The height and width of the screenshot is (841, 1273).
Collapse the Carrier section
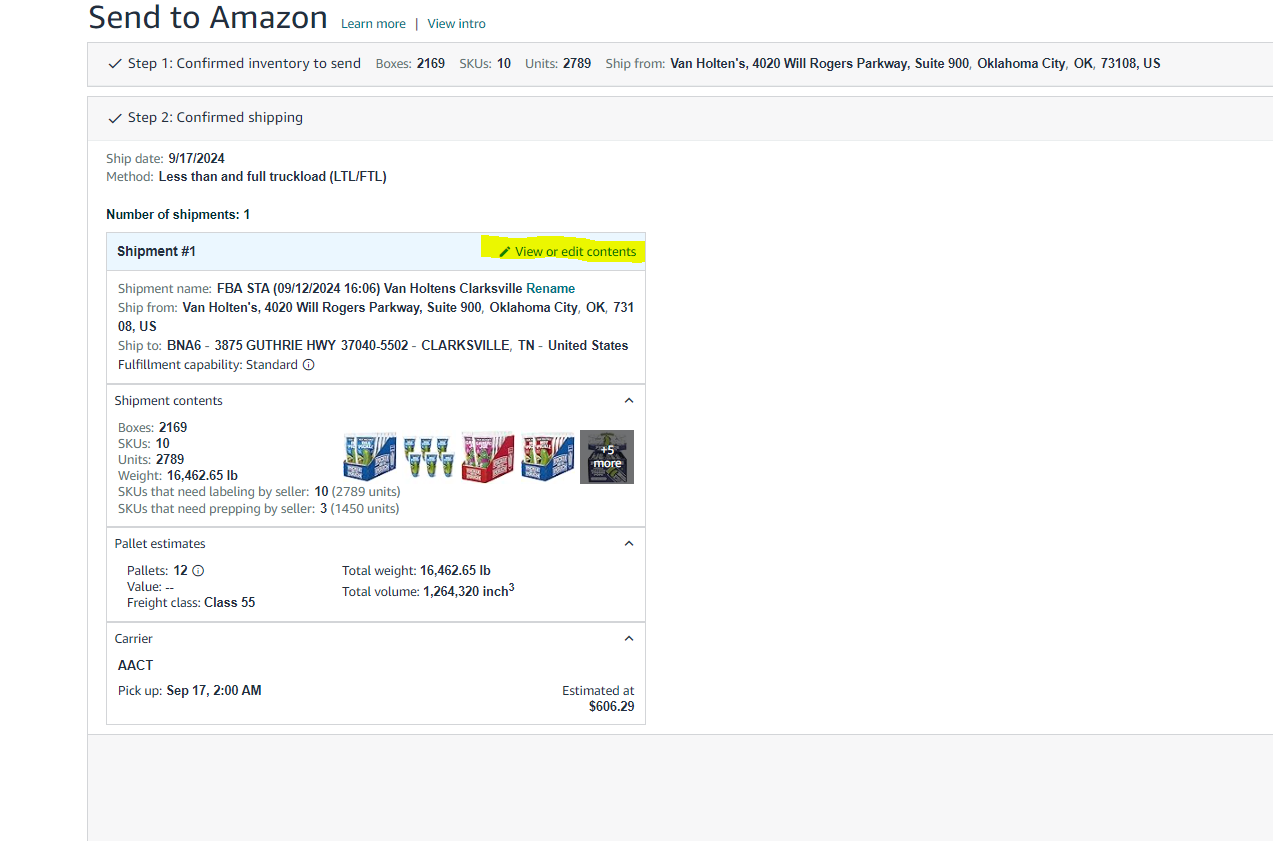tap(629, 639)
